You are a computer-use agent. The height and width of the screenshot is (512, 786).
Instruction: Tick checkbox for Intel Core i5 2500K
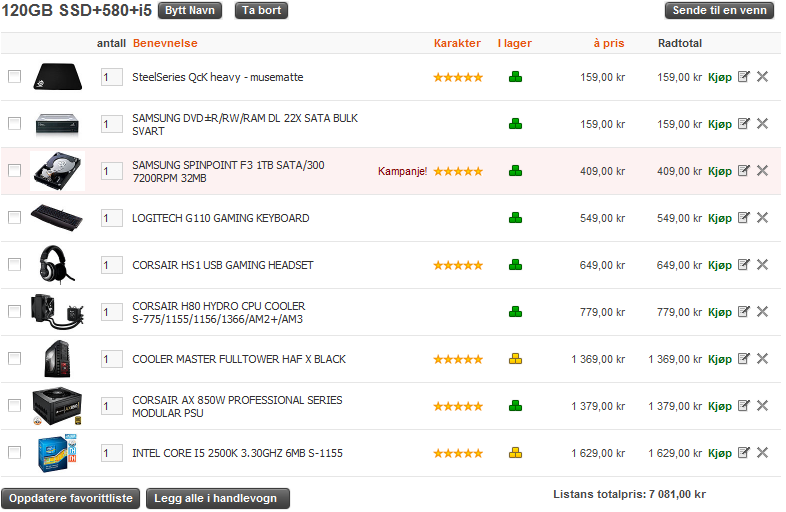15,453
